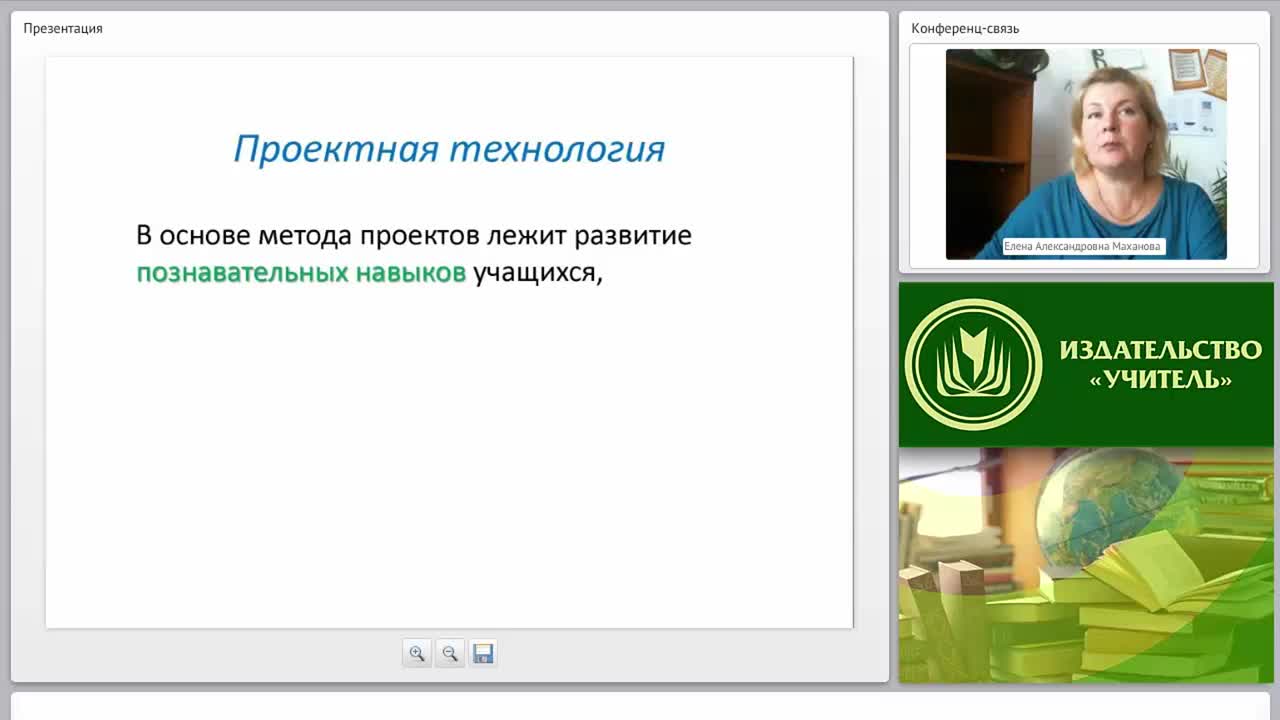This screenshot has width=1280, height=720.
Task: Click the webcam video of the speaker
Action: click(1086, 154)
